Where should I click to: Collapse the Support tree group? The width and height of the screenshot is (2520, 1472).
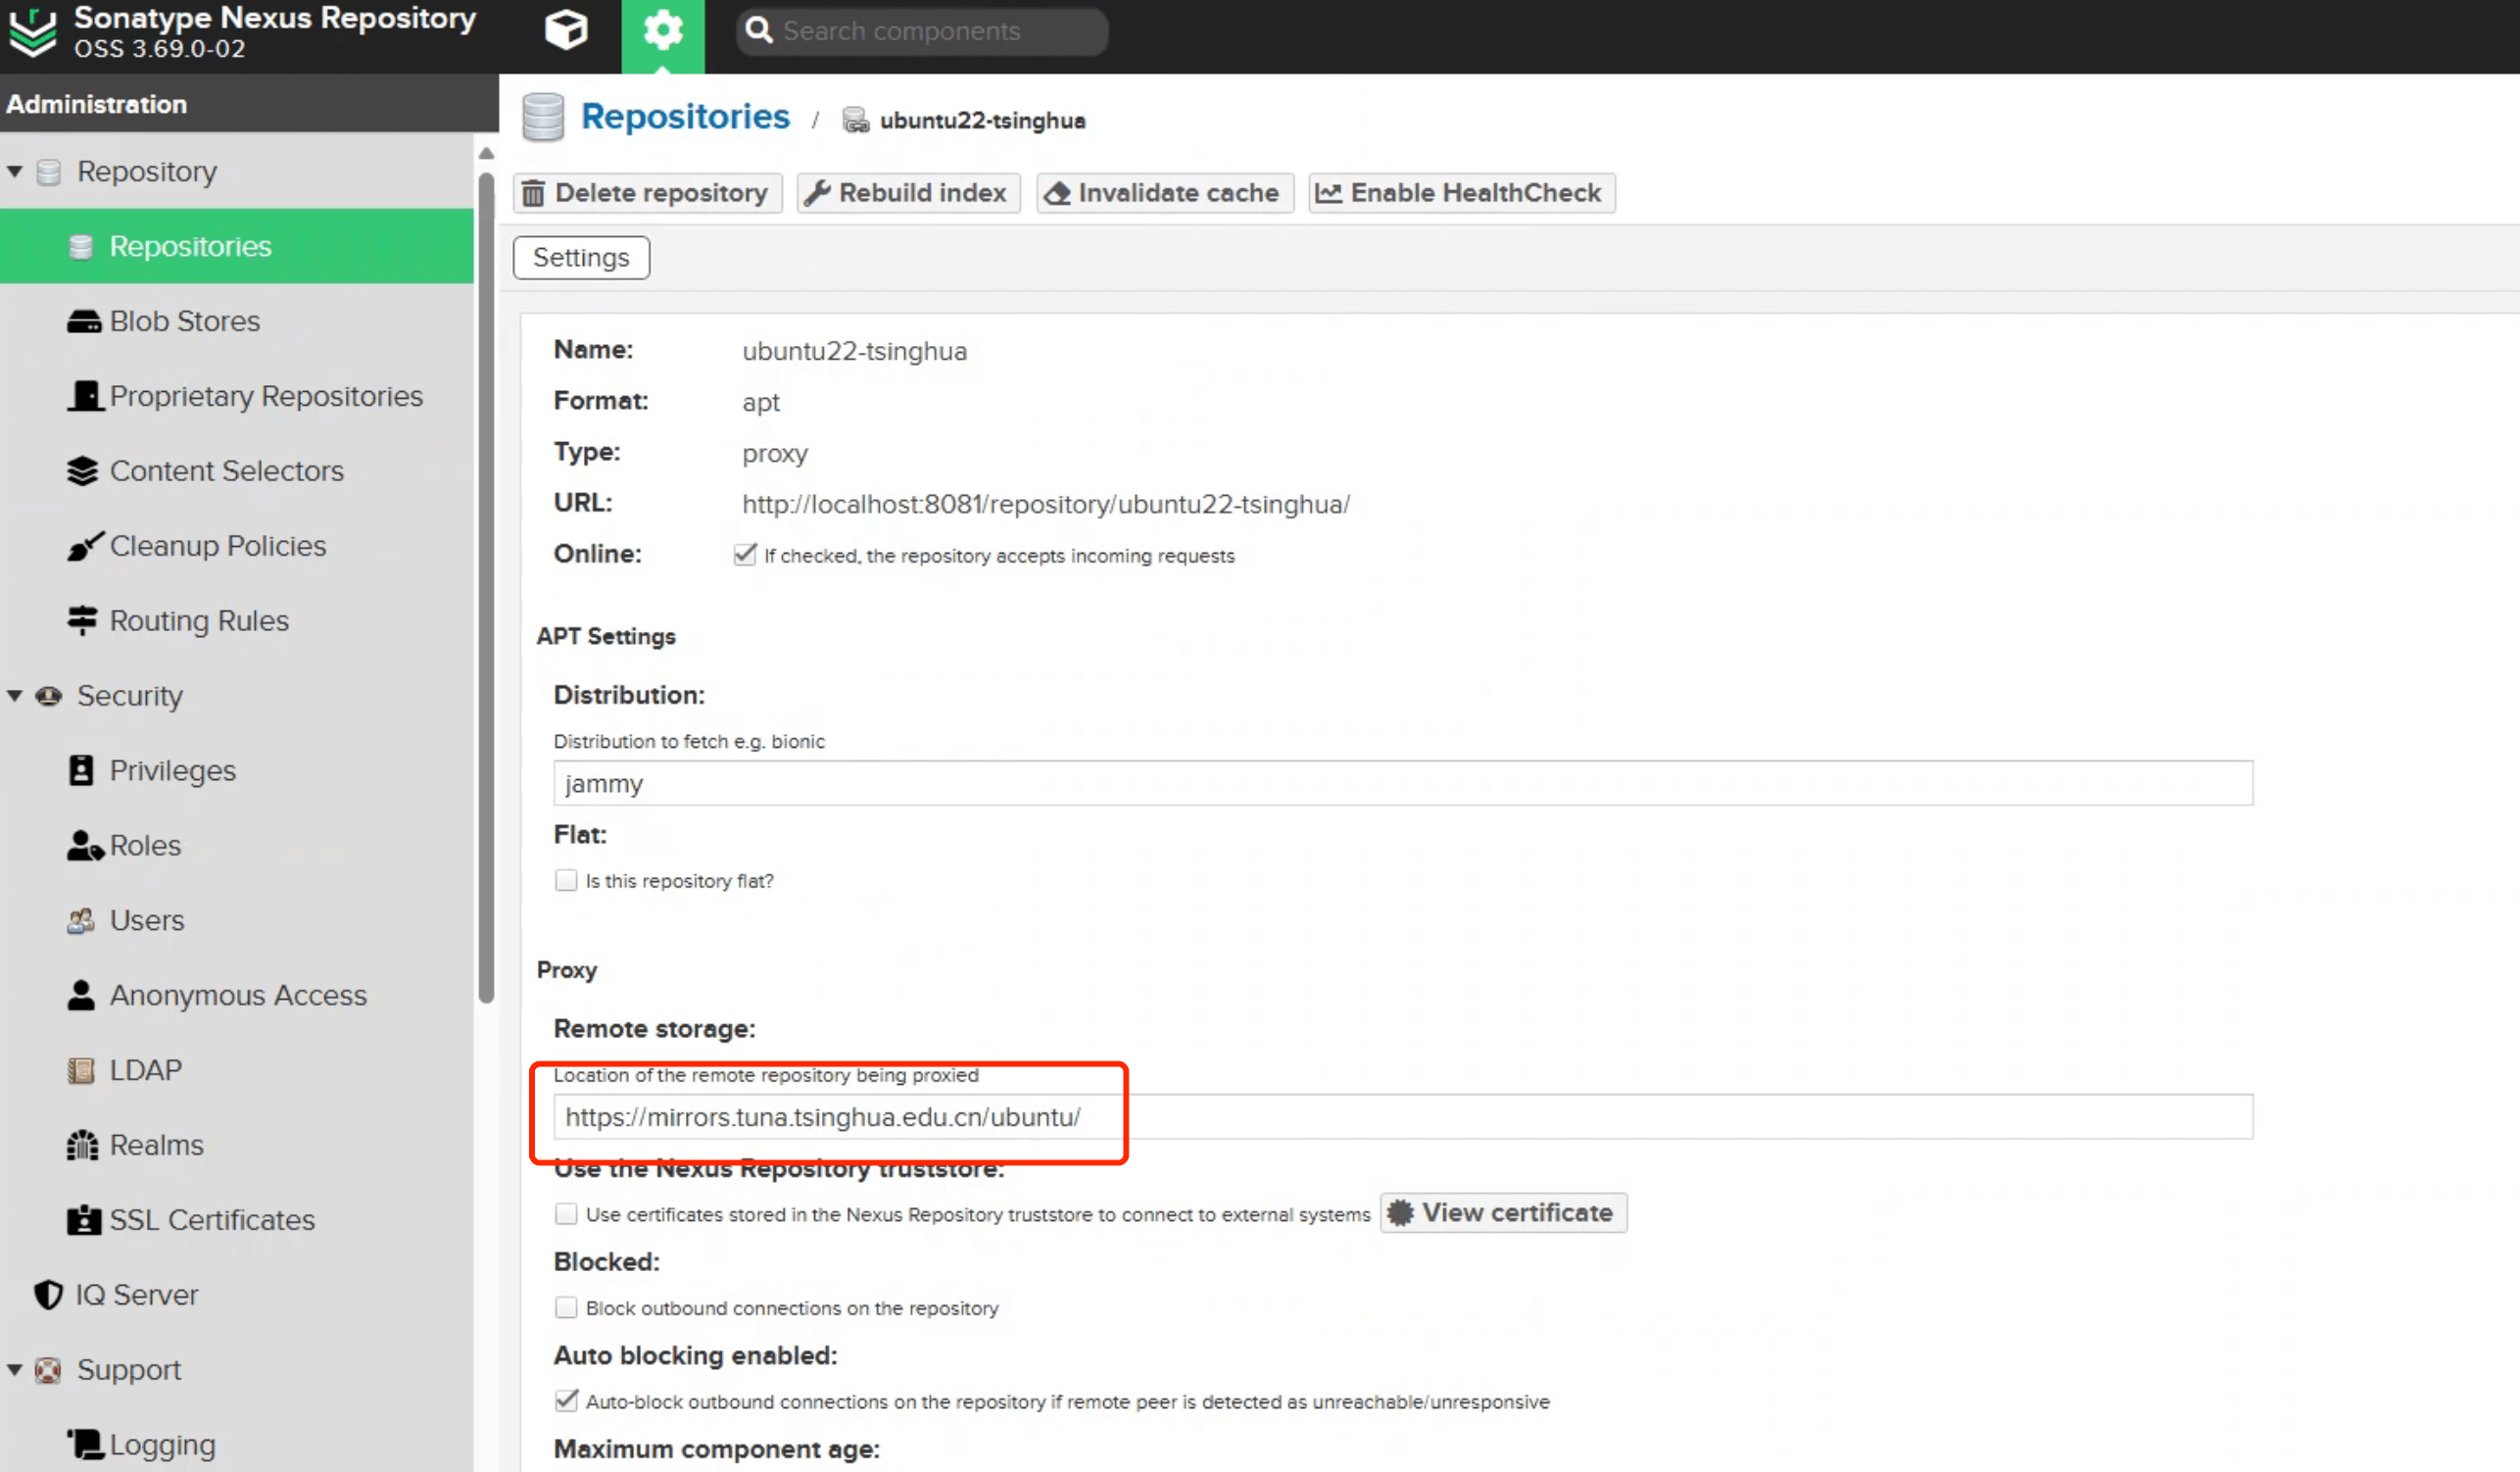pos(15,1370)
